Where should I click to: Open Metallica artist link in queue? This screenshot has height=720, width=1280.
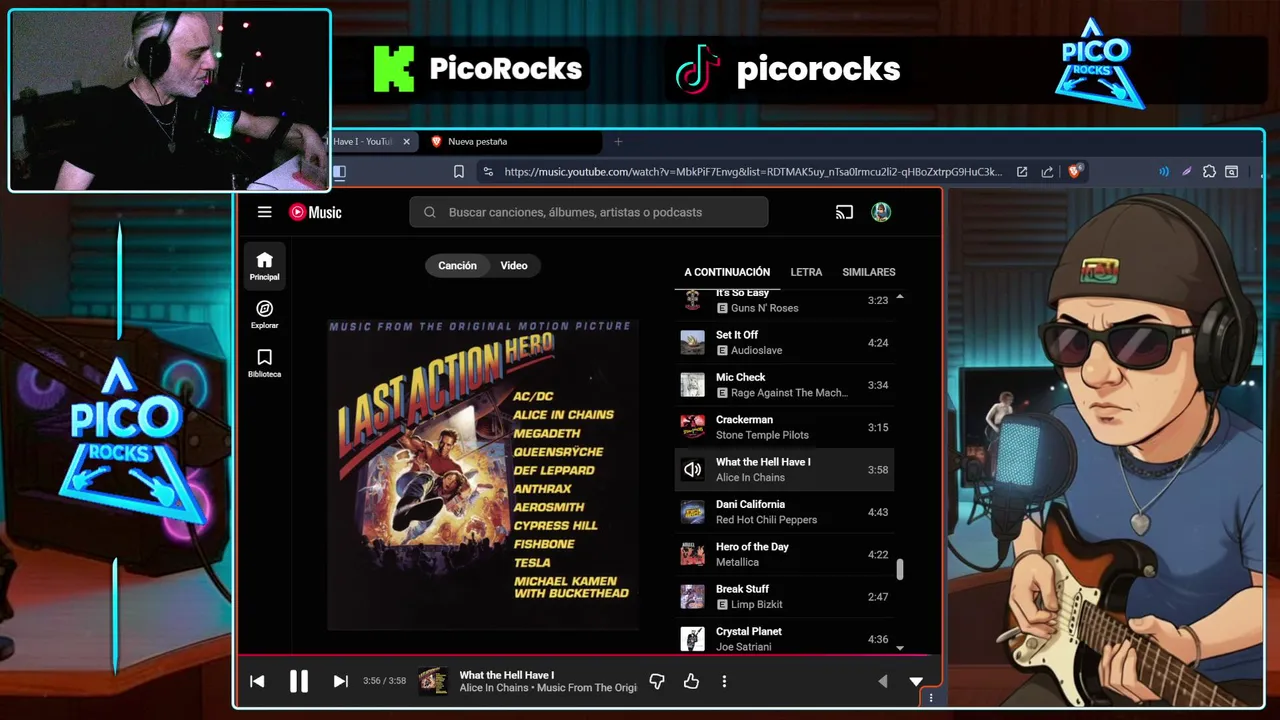click(737, 562)
